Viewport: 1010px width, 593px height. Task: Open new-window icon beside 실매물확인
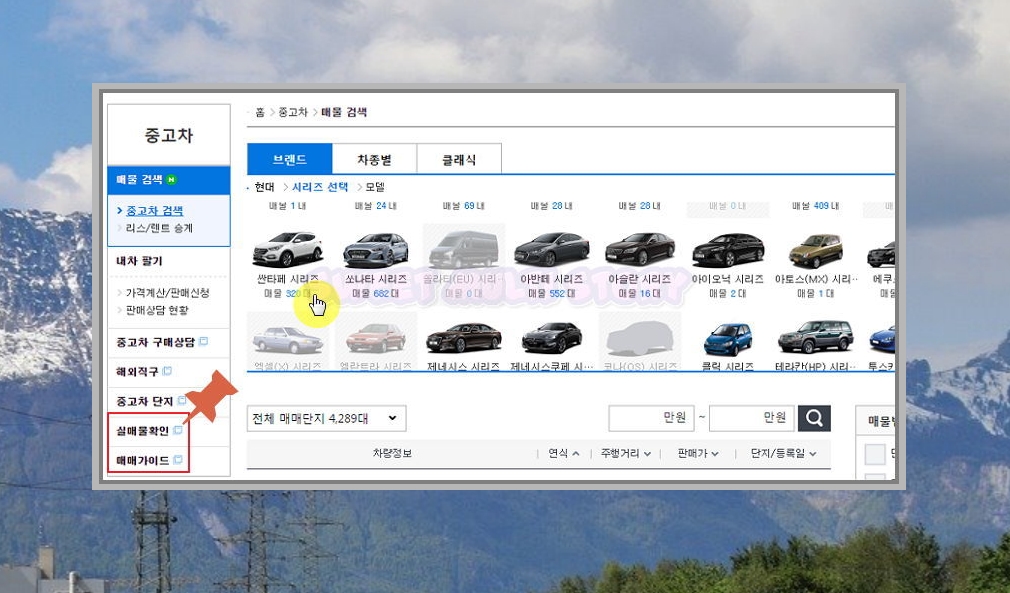[178, 430]
